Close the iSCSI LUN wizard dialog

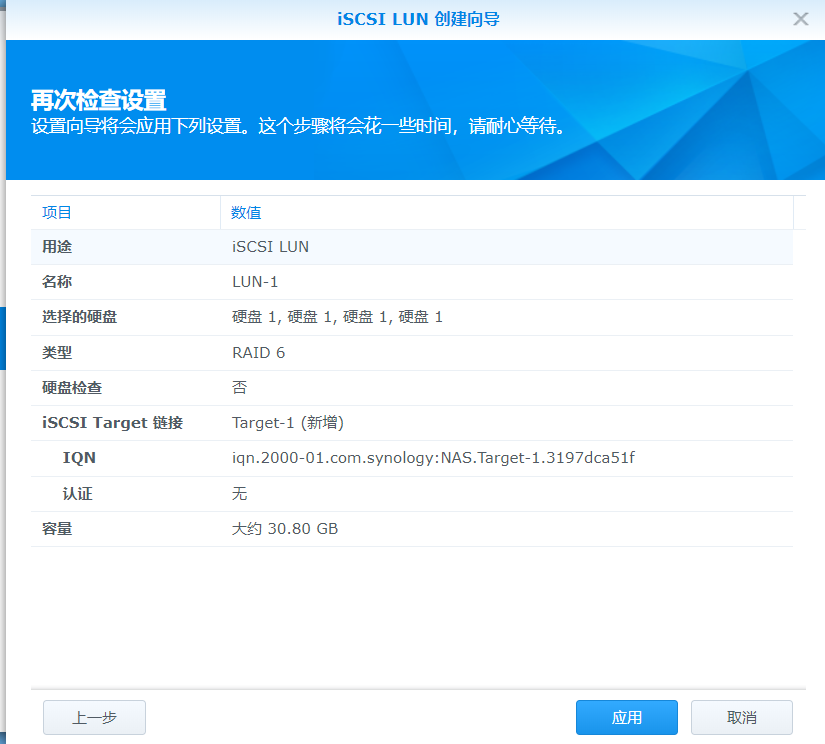click(x=800, y=19)
